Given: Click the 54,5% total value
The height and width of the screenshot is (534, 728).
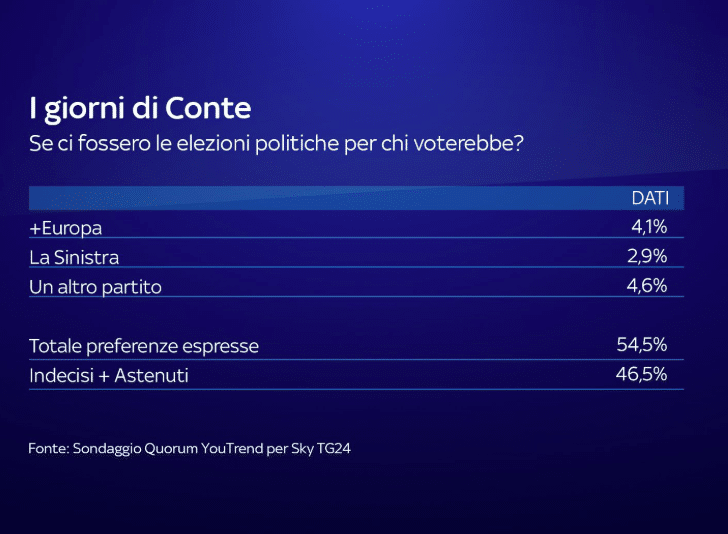Looking at the screenshot, I should 641,345.
